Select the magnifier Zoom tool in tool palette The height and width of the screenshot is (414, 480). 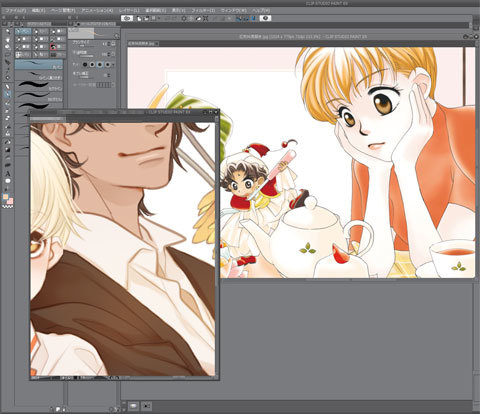point(8,31)
